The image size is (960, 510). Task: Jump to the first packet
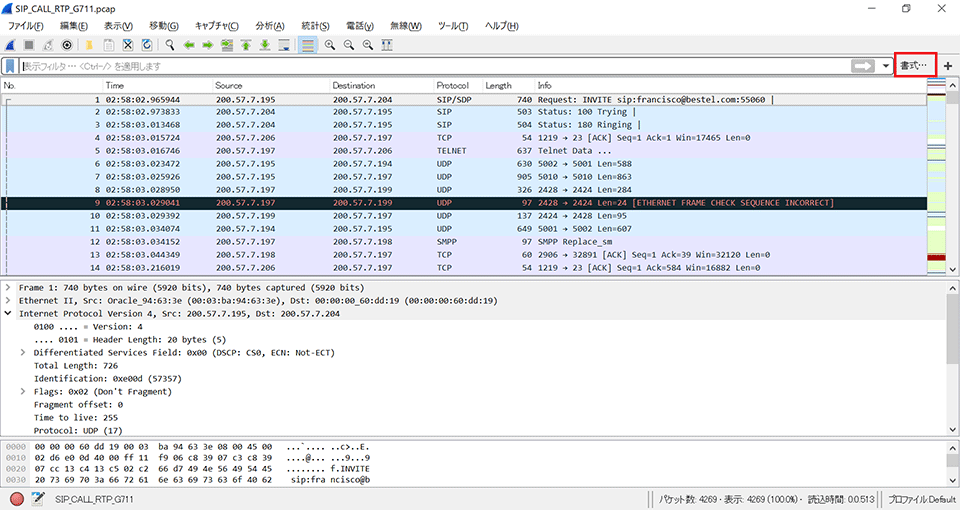click(x=246, y=45)
